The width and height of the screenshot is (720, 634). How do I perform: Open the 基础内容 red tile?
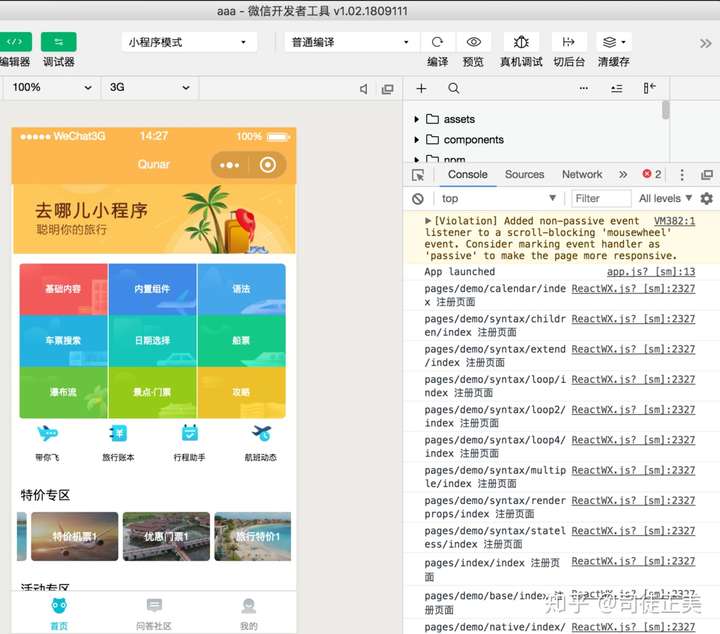(x=63, y=289)
